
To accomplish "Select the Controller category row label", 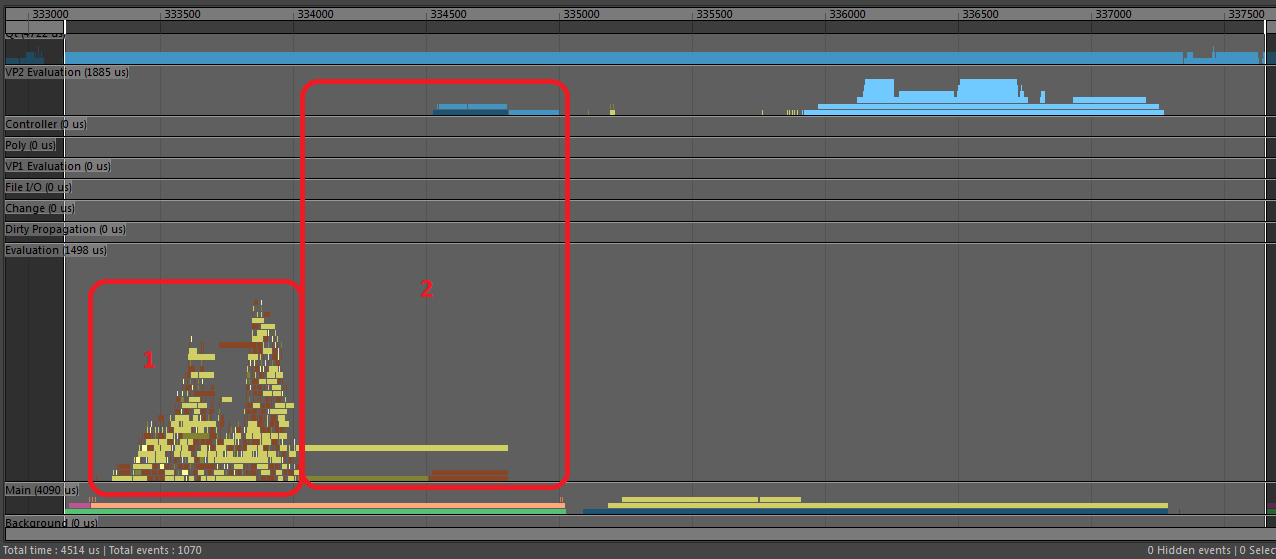I will pyautogui.click(x=46, y=125).
